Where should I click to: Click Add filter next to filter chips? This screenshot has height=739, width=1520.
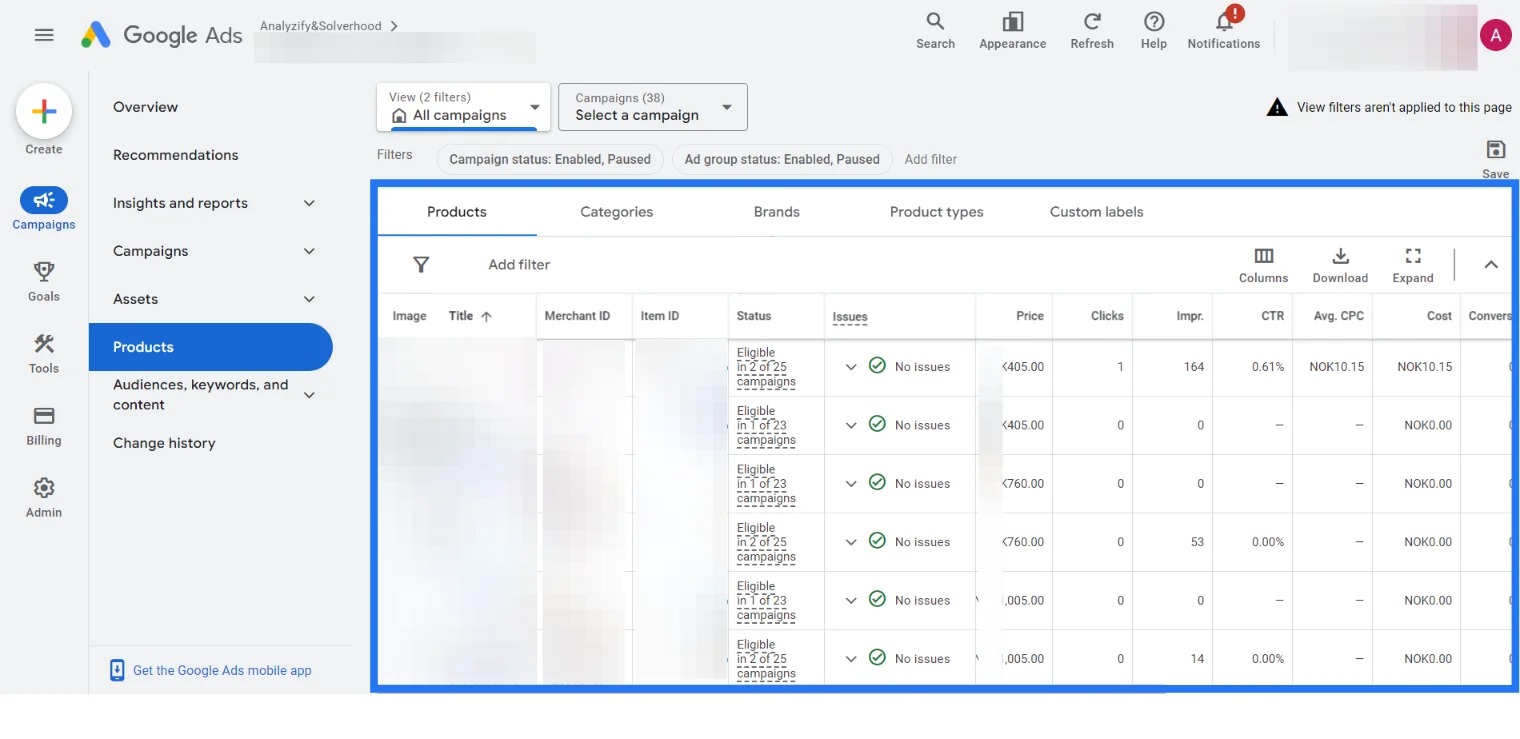coord(931,159)
